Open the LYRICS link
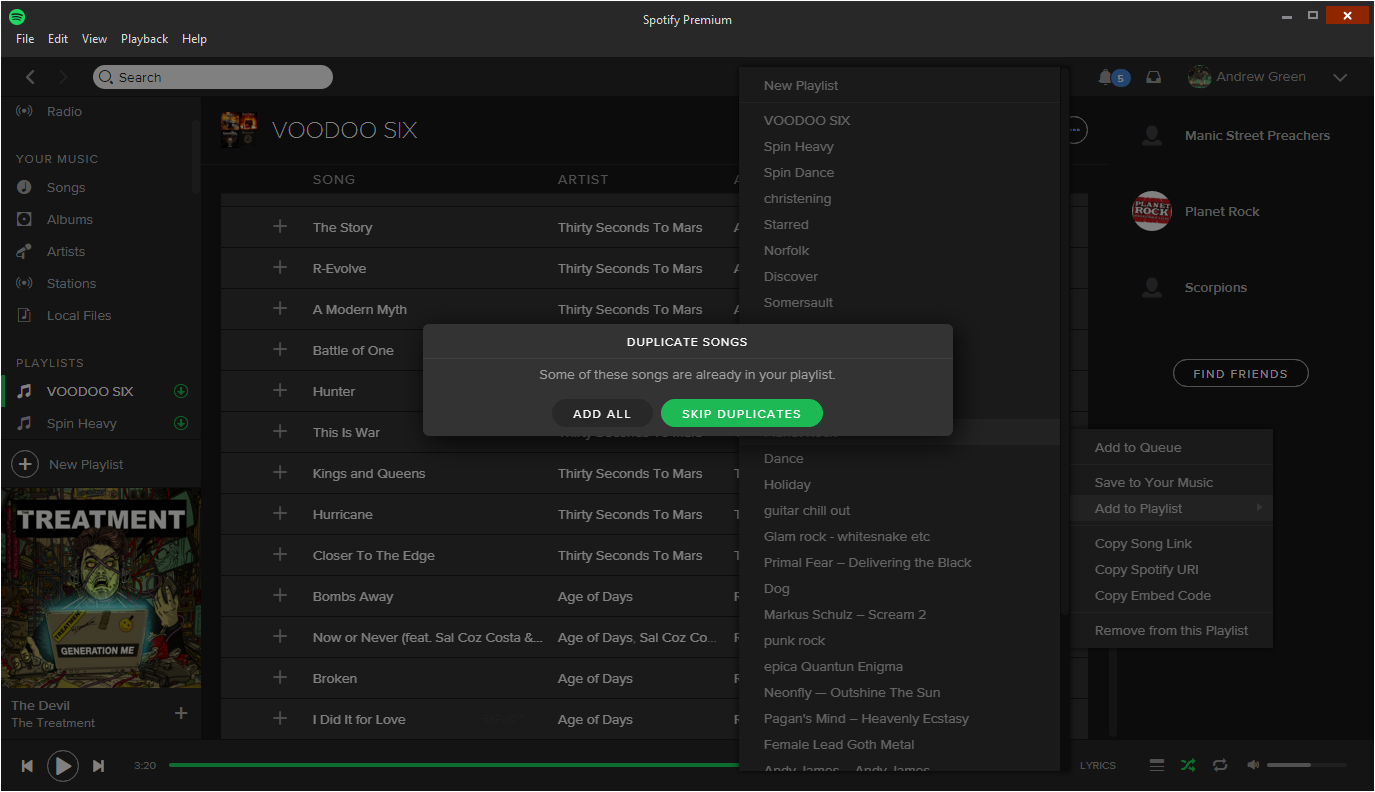 click(x=1098, y=766)
